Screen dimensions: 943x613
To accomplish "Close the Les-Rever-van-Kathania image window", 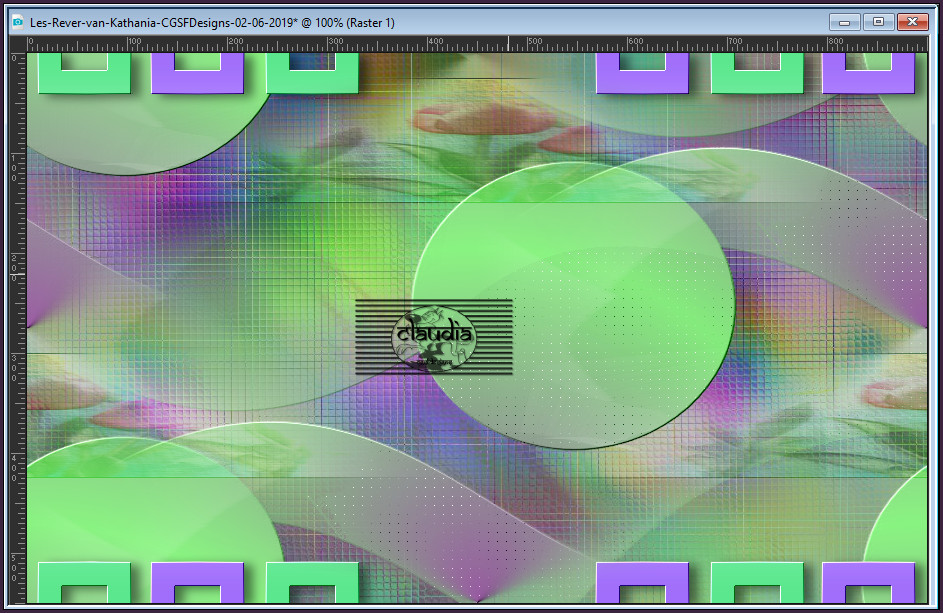I will [x=912, y=22].
